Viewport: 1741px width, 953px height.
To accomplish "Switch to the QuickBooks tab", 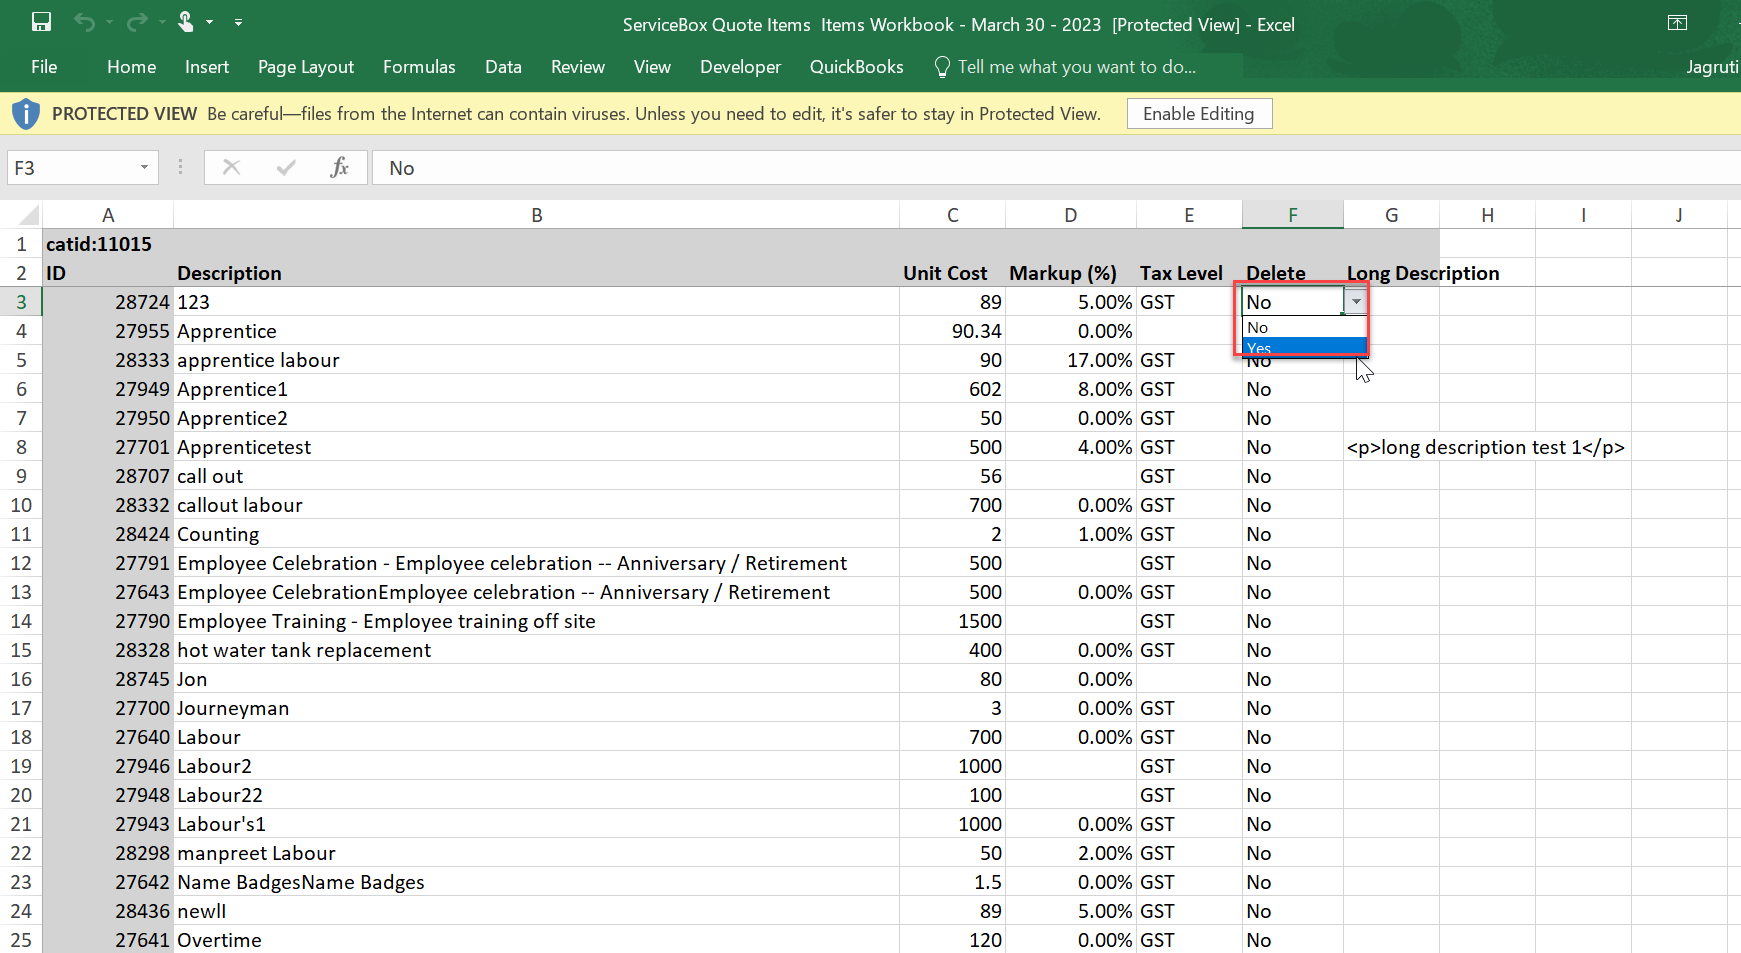I will coord(856,67).
